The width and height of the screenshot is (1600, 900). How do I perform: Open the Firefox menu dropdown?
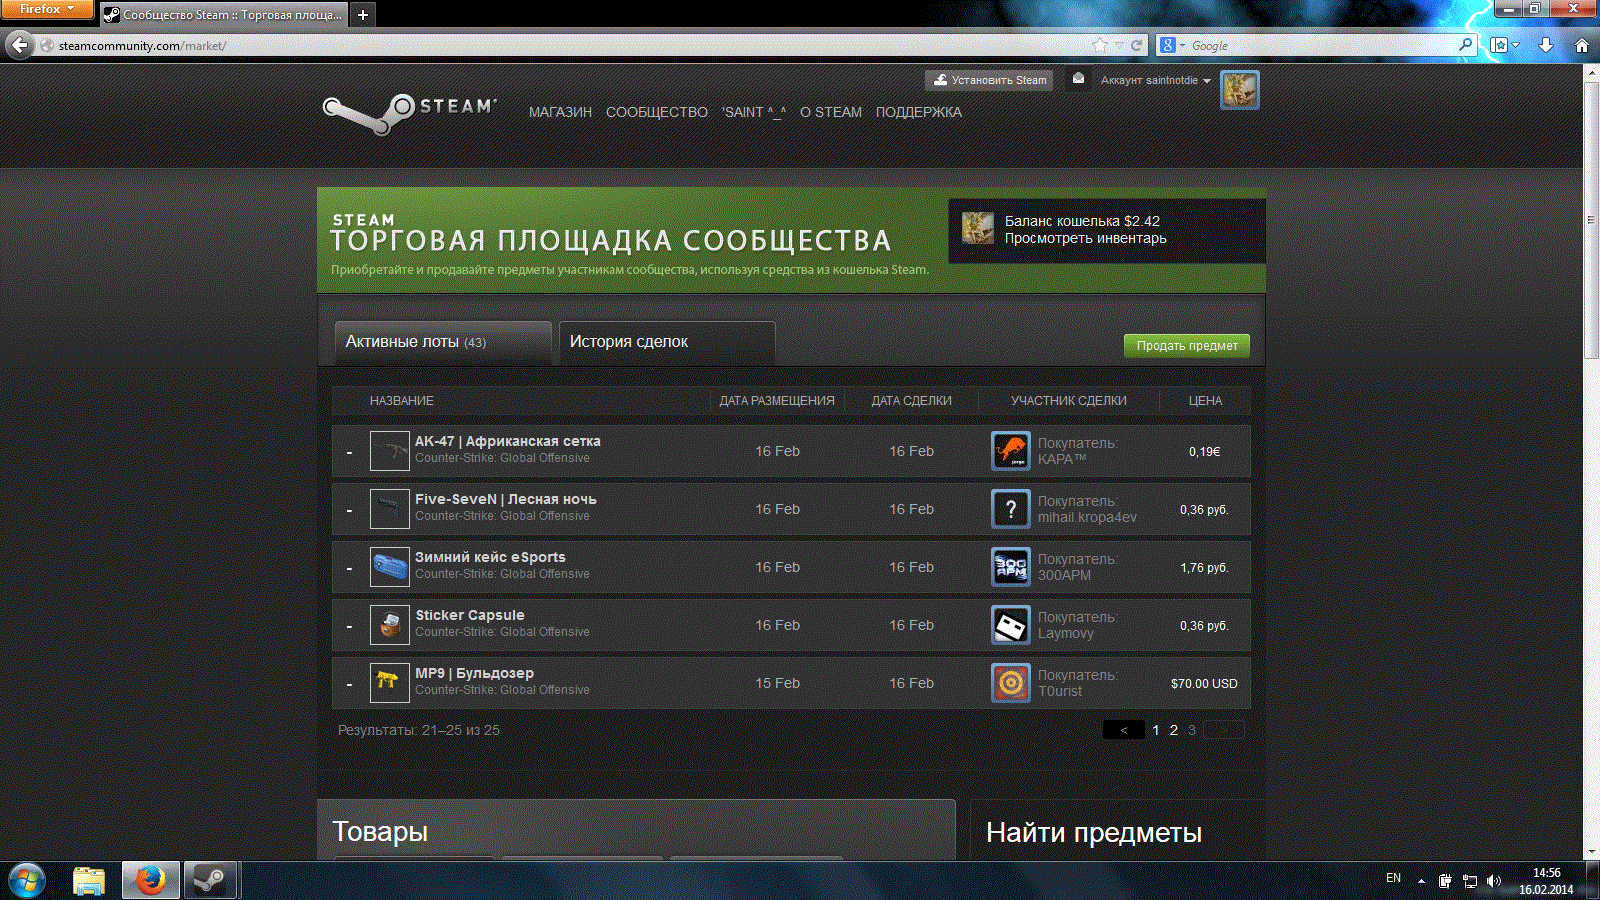point(46,9)
